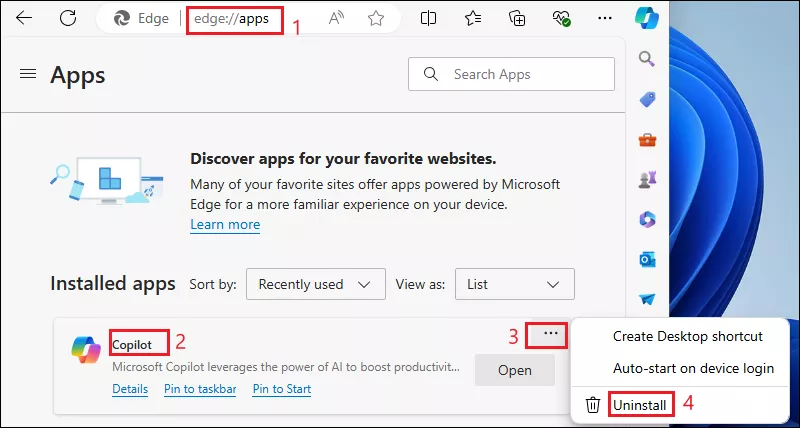Open Settings and more menu in toolbar
The width and height of the screenshot is (800, 428).
coord(605,18)
